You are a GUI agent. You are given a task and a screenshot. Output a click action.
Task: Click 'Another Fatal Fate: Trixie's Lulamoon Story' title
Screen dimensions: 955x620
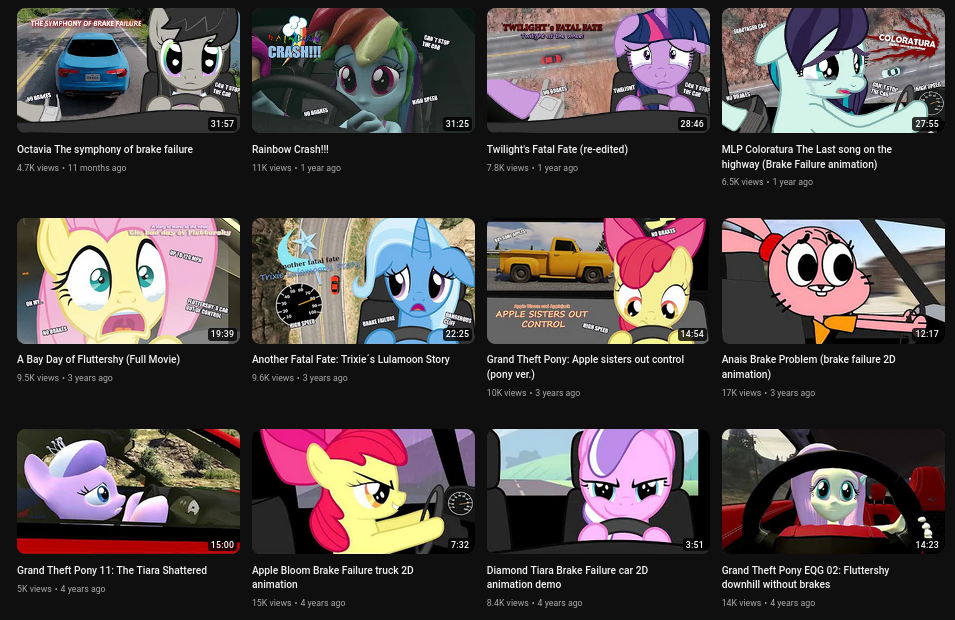click(351, 359)
